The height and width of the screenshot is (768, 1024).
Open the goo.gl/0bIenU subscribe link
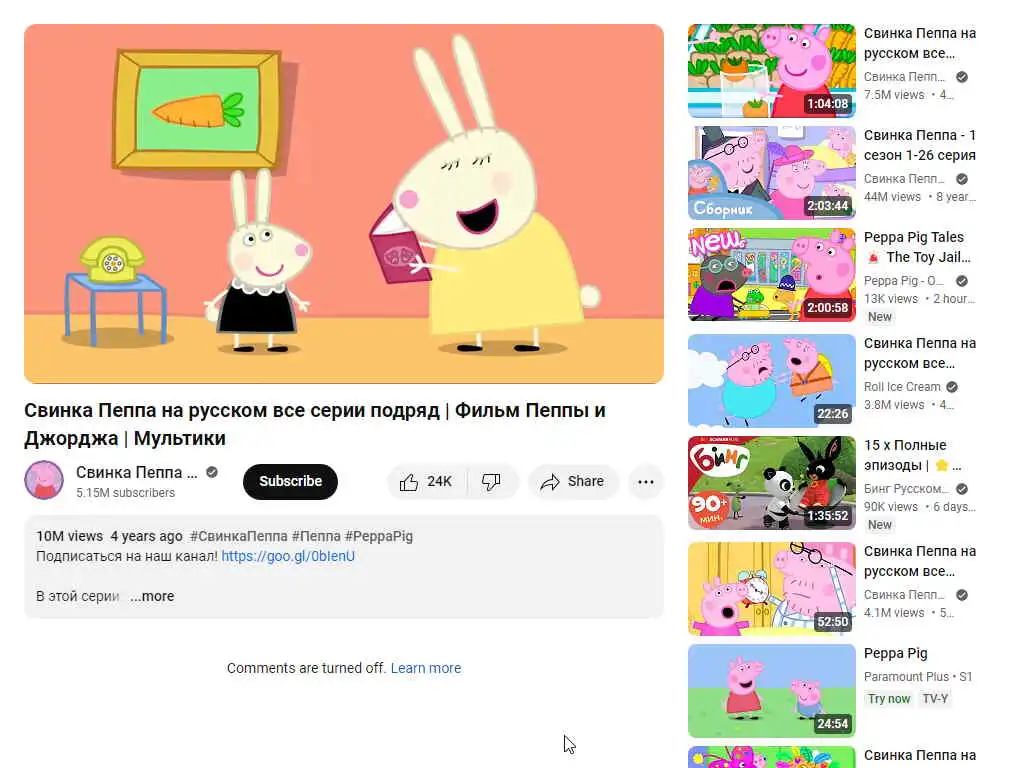[288, 556]
